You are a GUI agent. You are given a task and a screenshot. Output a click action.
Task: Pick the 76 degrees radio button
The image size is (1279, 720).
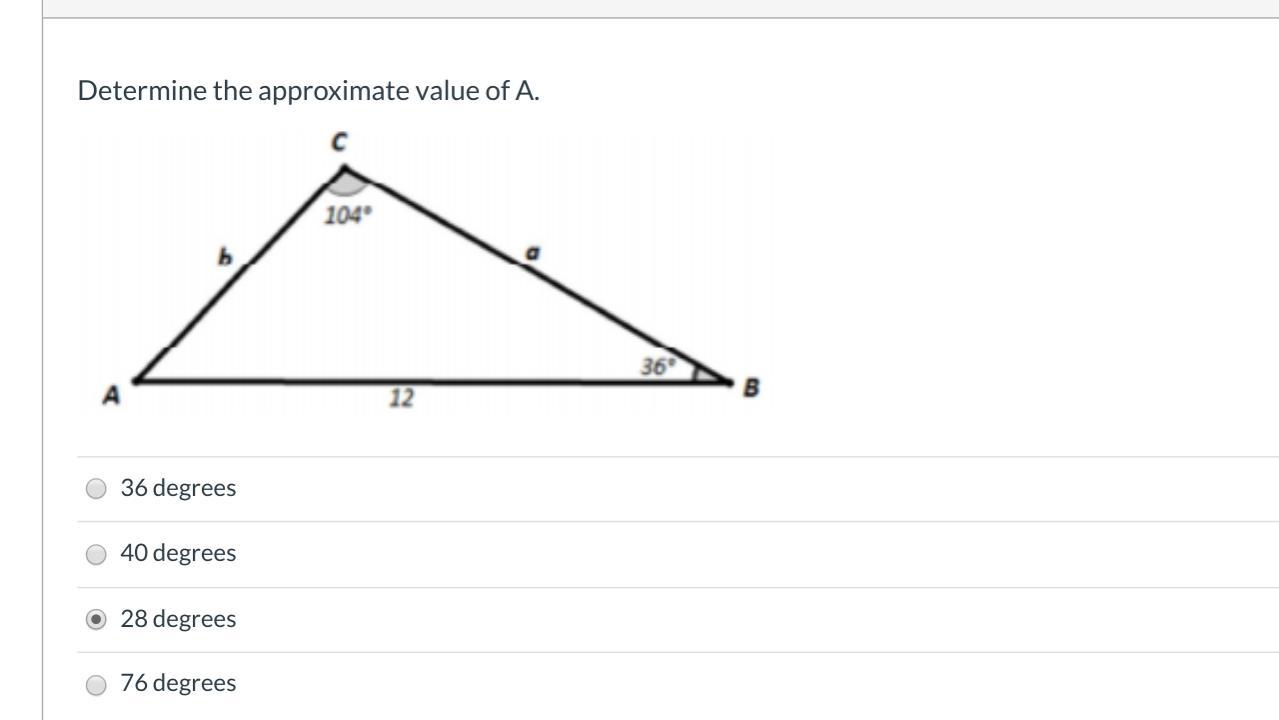click(96, 685)
